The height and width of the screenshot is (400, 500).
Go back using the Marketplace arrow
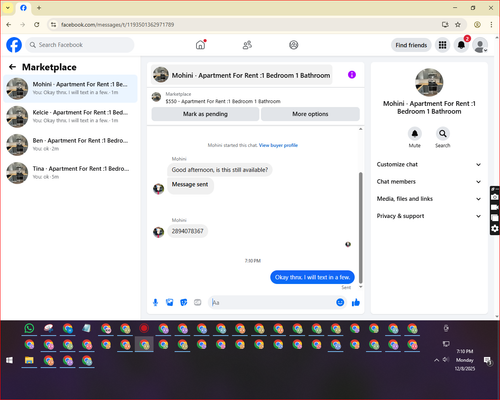[12, 67]
